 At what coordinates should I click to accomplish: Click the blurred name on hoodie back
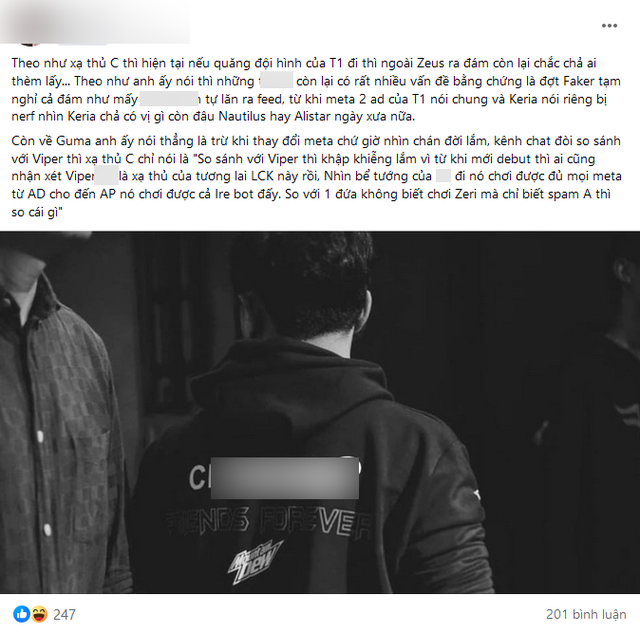284,478
